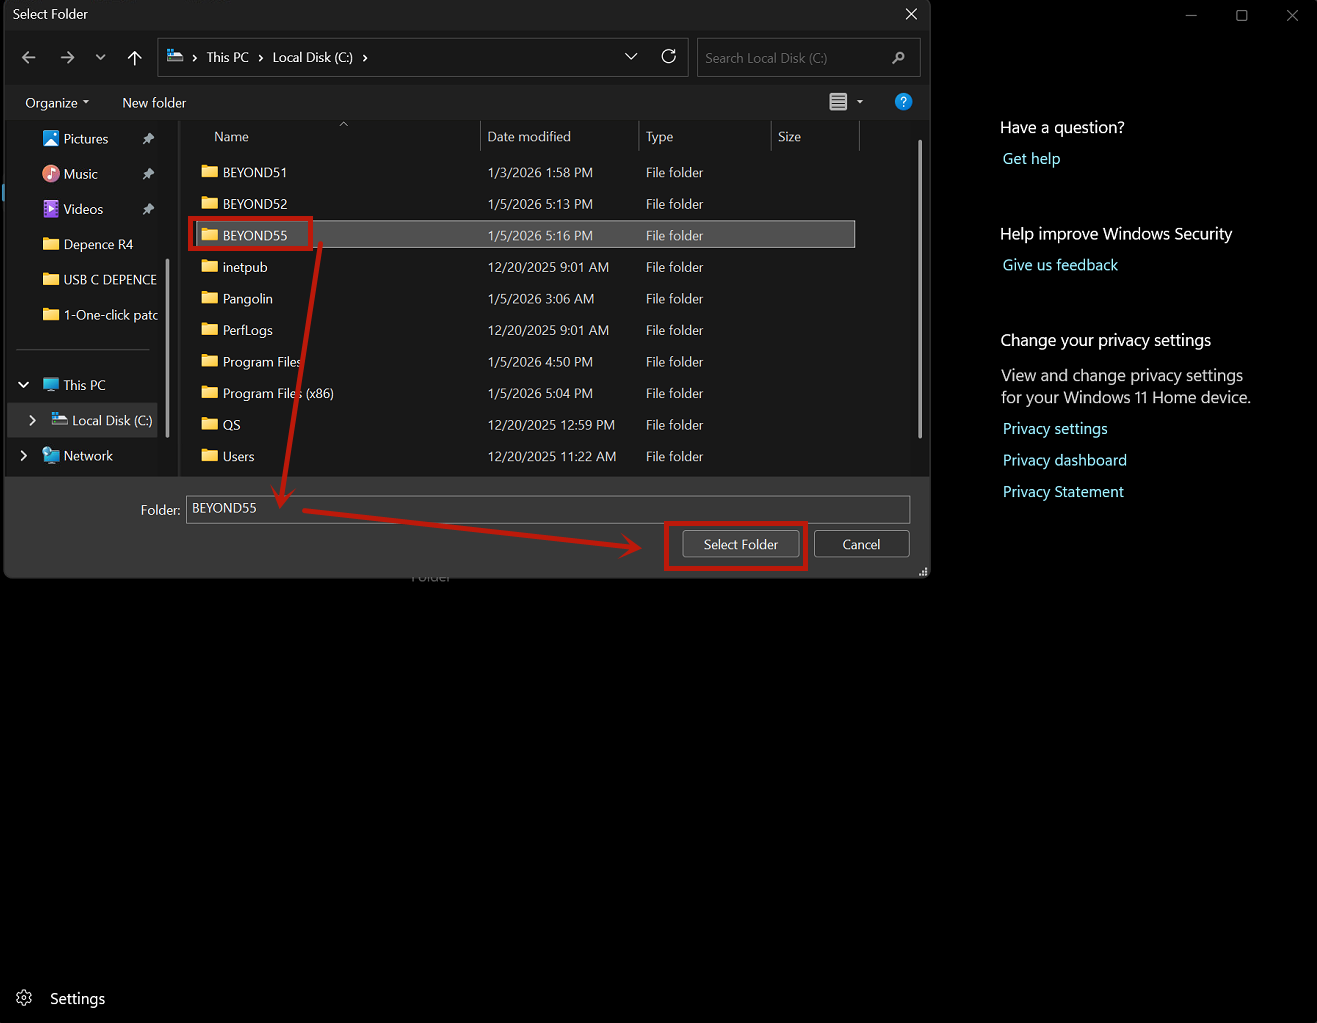Click the Select Folder button
This screenshot has width=1317, height=1023.
click(740, 545)
